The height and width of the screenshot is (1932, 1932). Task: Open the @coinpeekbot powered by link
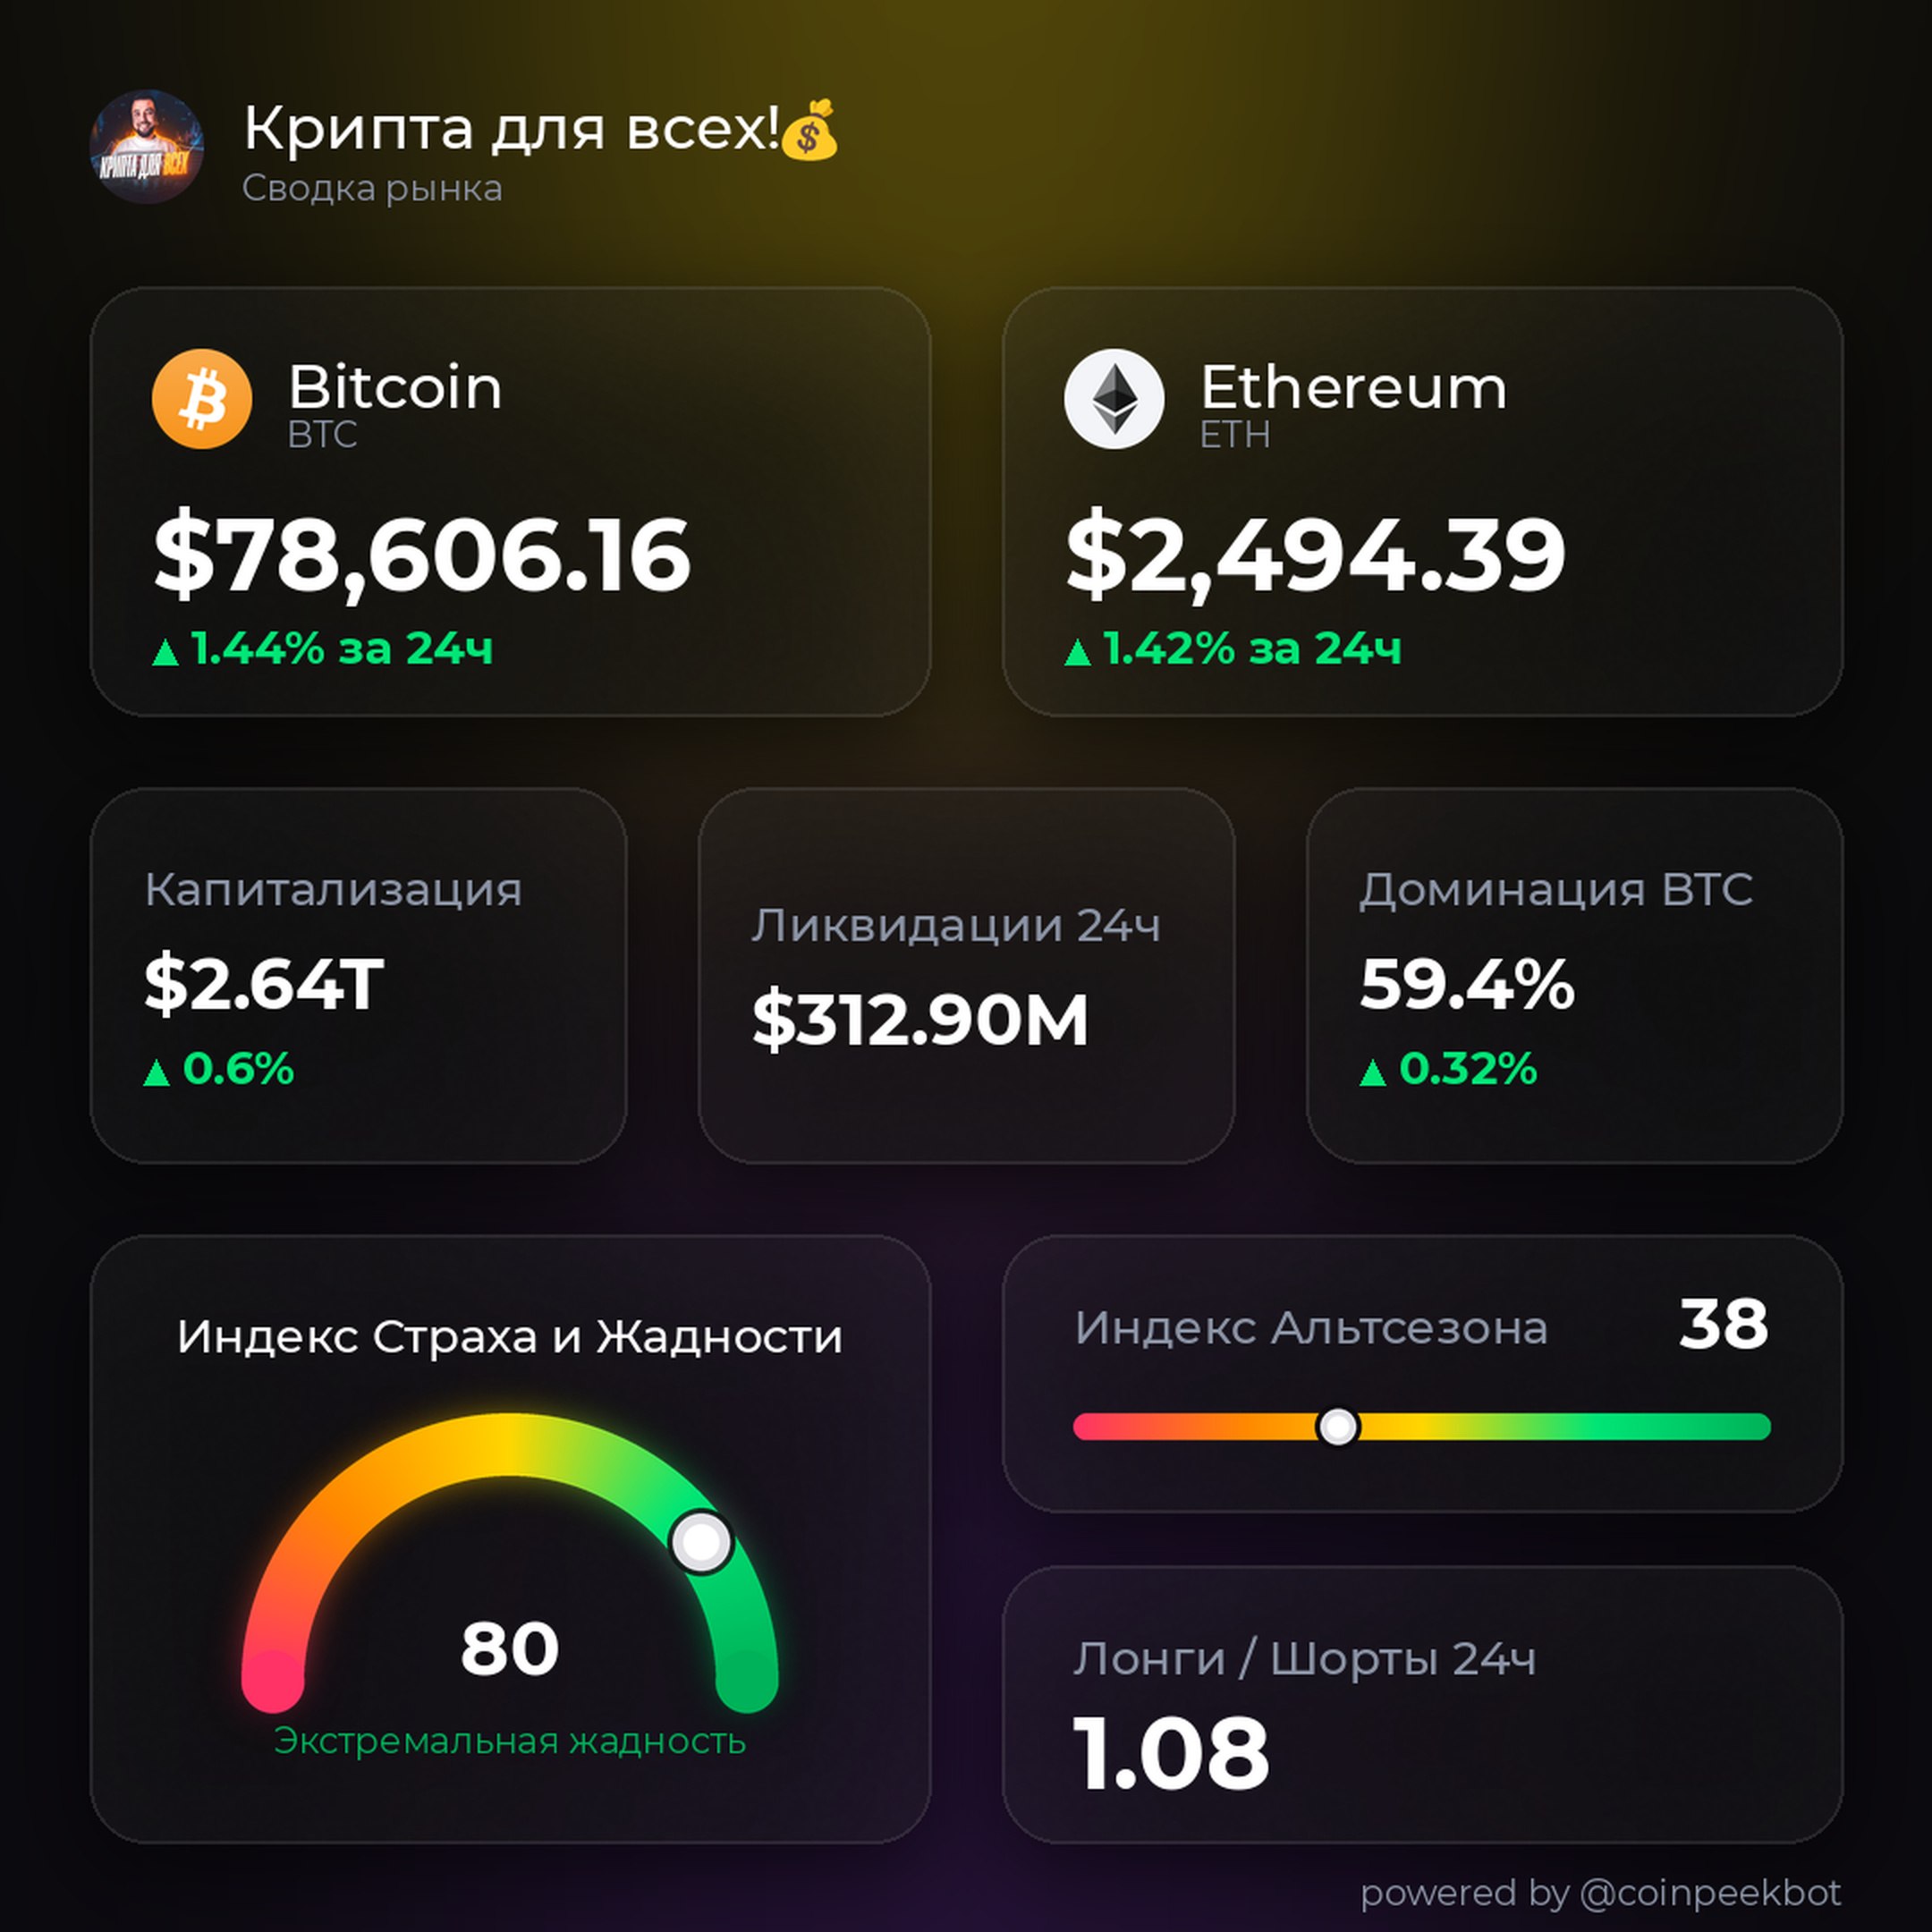1710,1892
